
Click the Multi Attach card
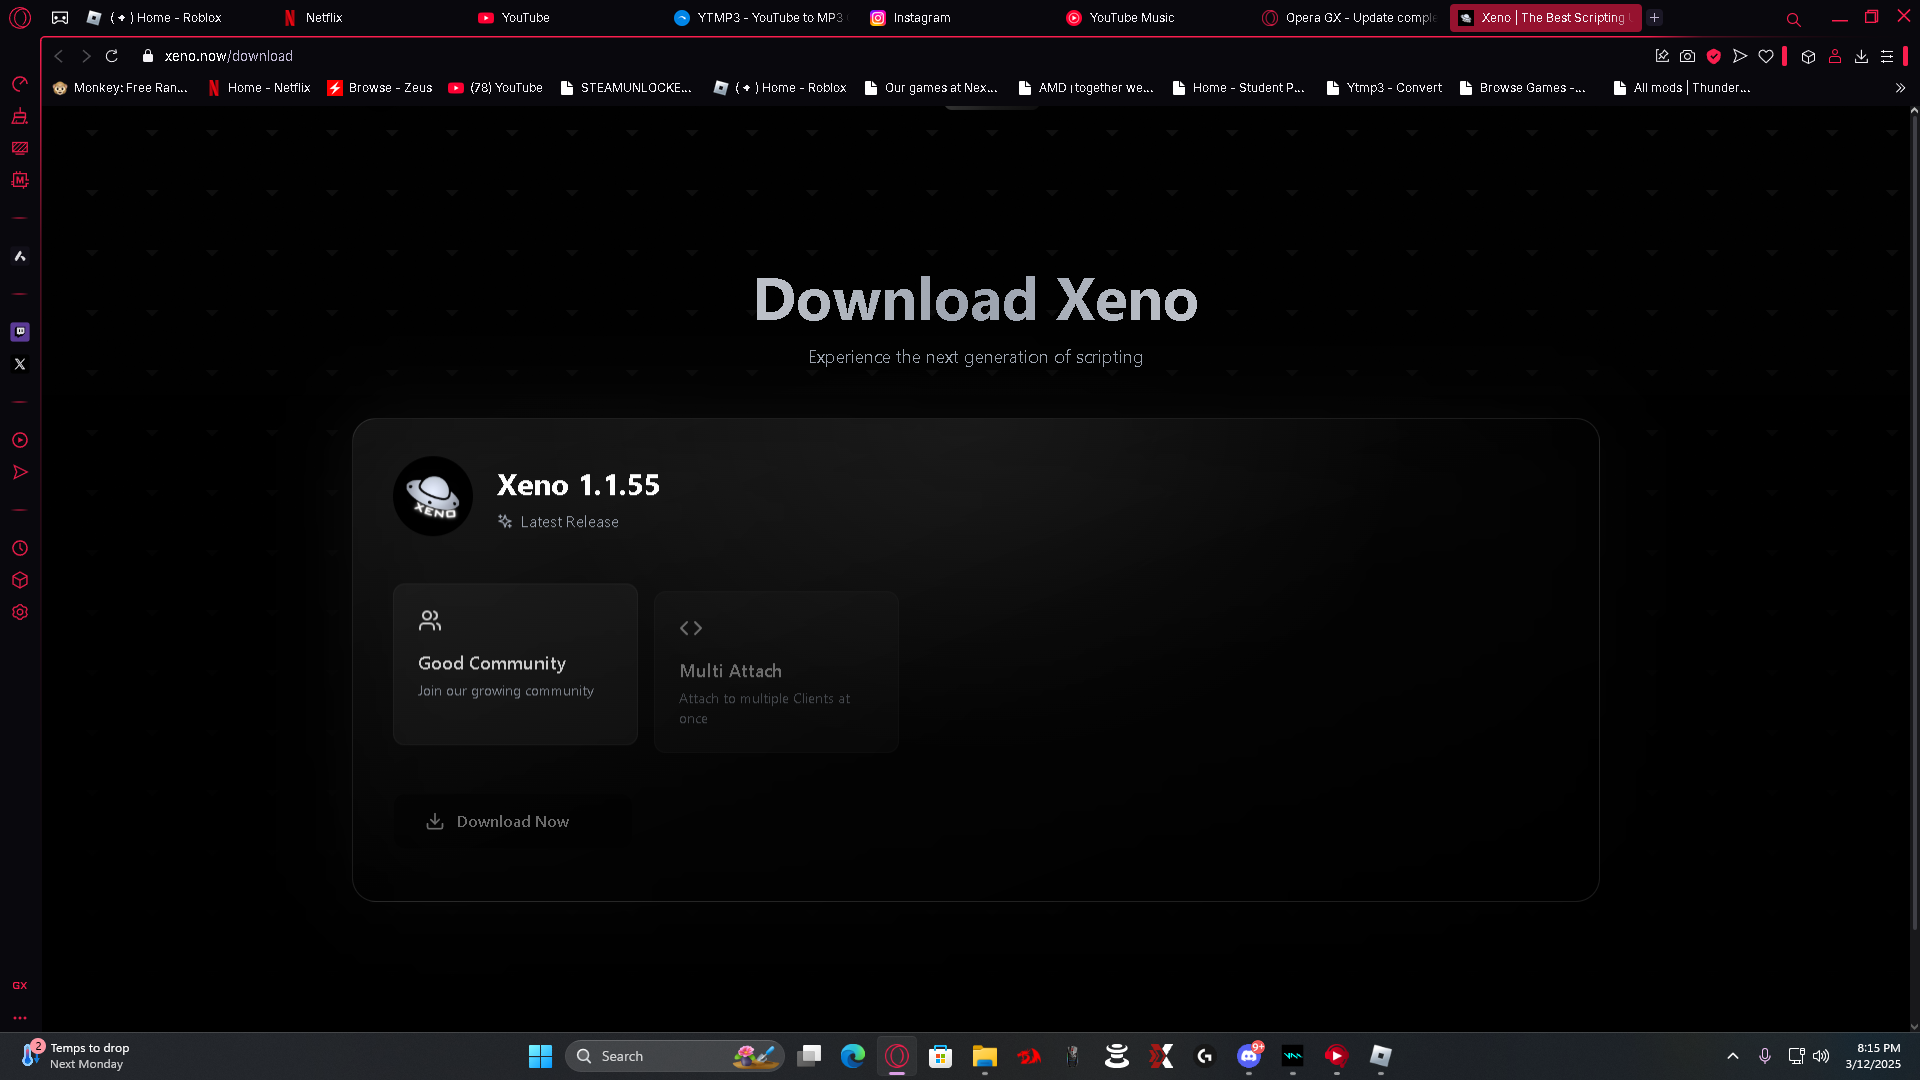776,672
